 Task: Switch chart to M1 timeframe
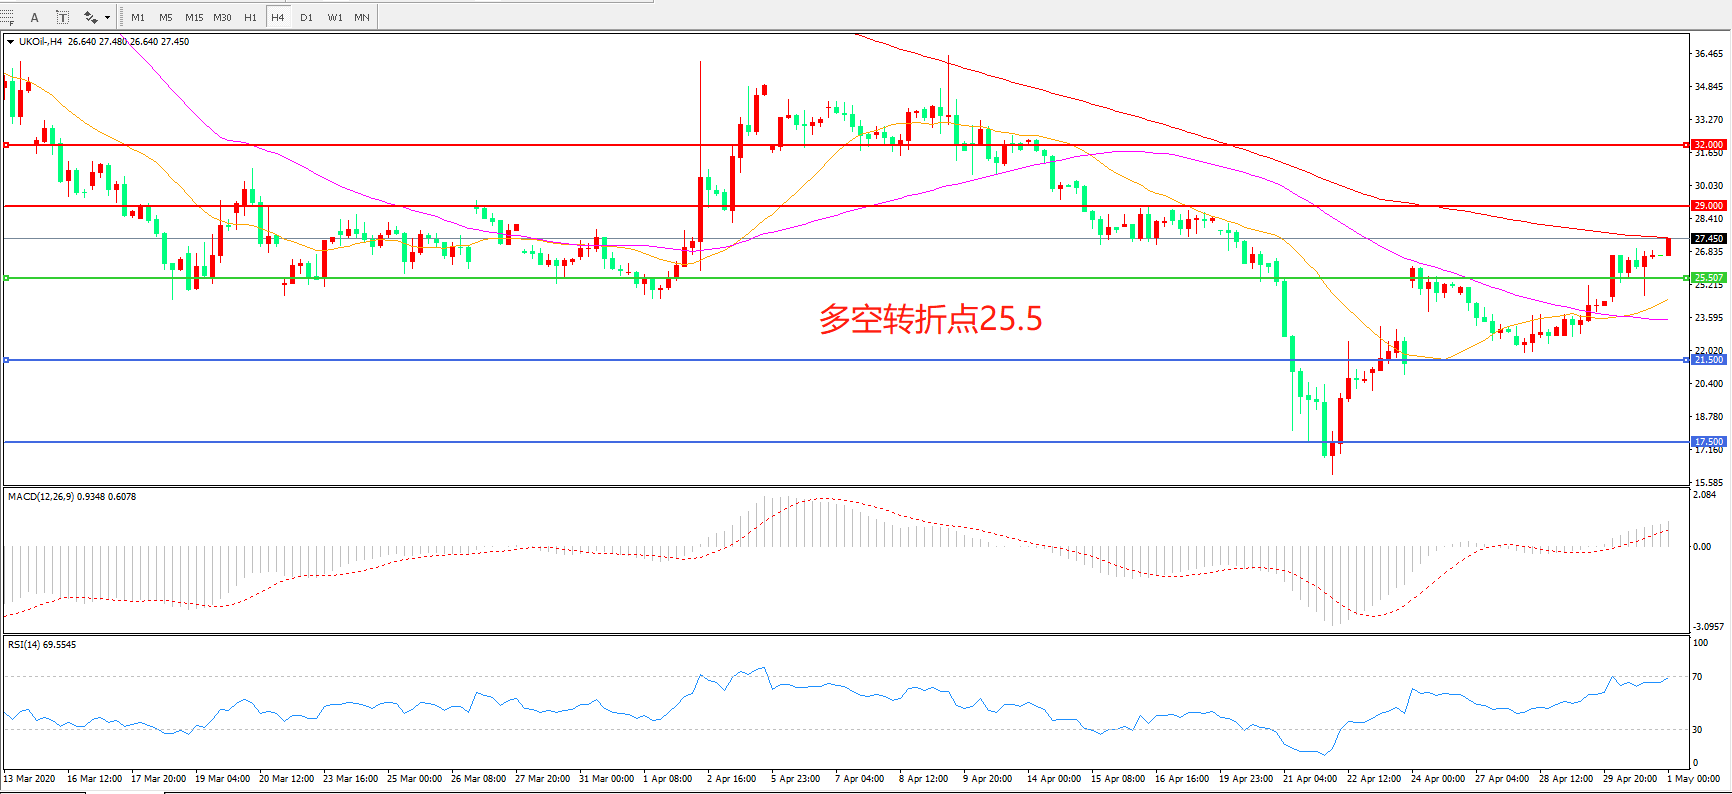point(138,17)
